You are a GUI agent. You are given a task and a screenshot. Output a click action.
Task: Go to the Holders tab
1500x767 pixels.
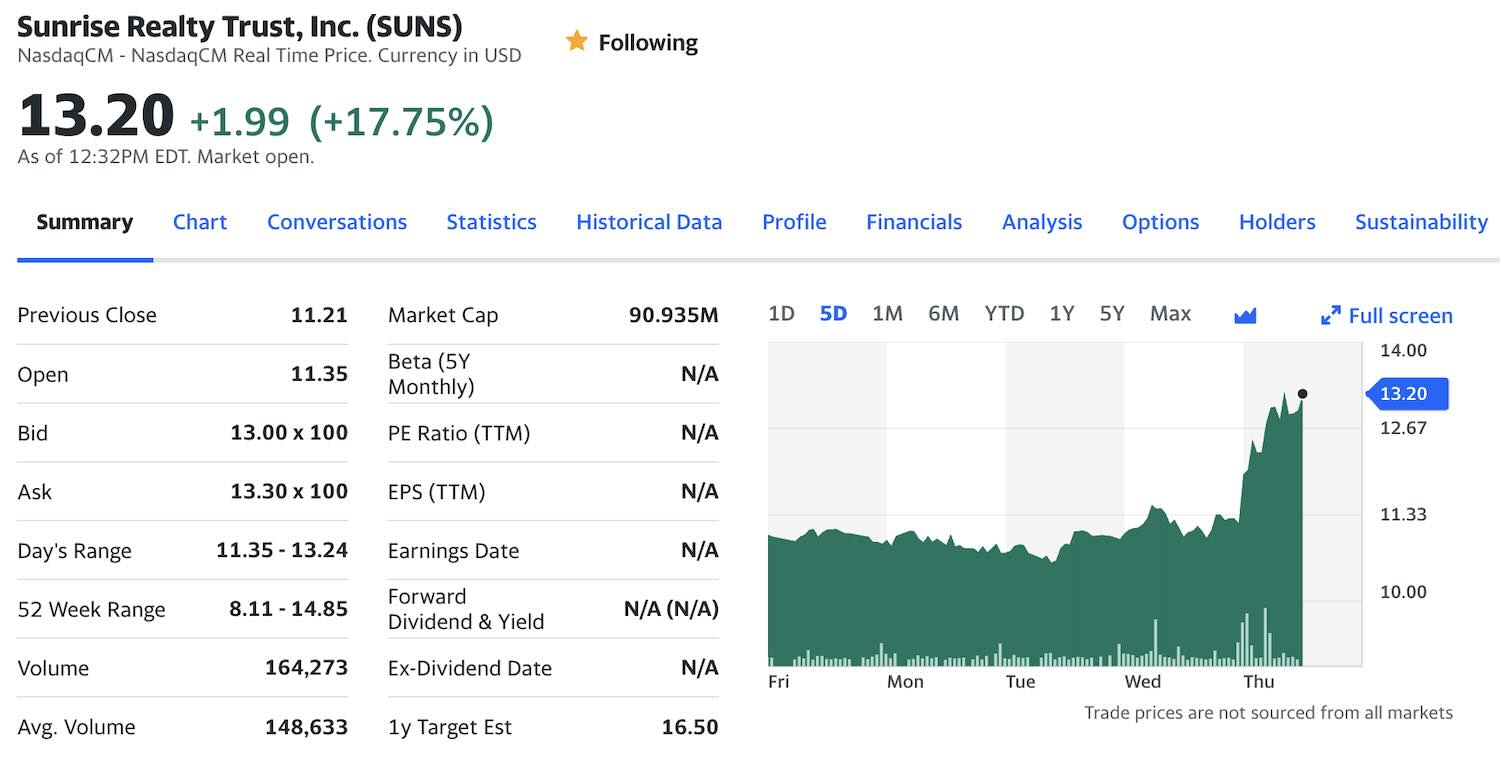pyautogui.click(x=1277, y=222)
